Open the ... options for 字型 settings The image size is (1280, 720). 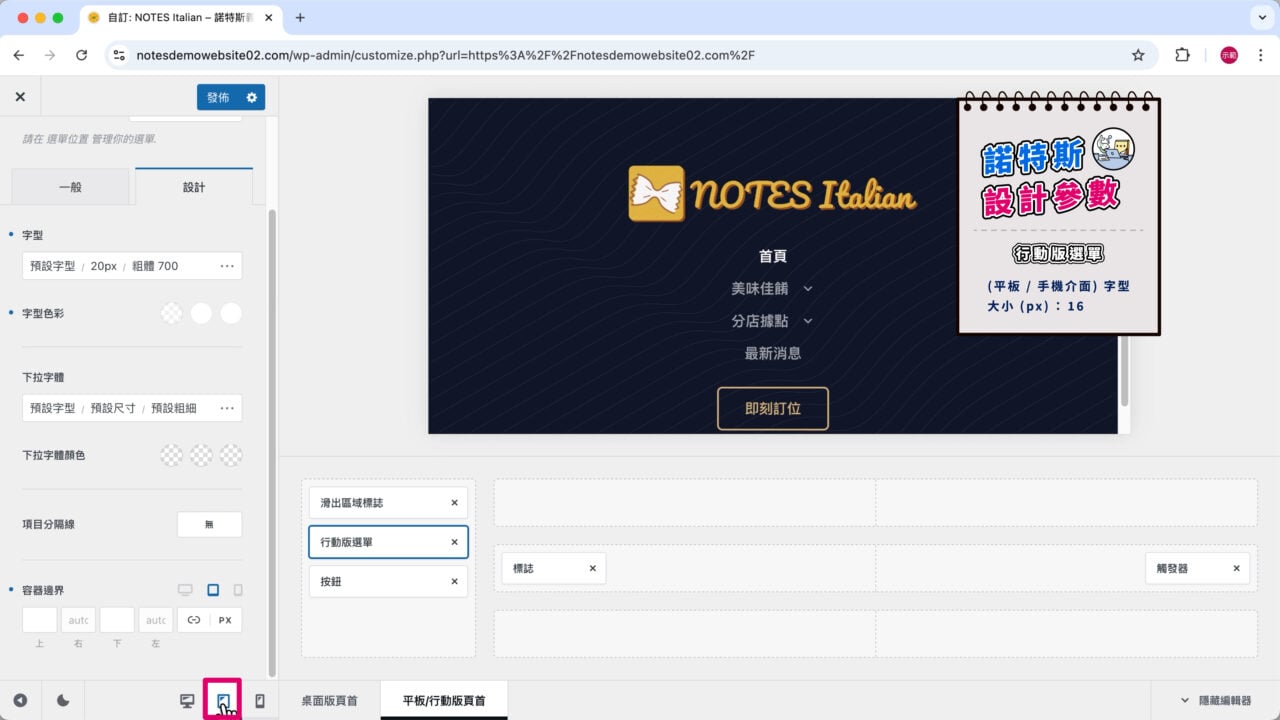coord(226,265)
